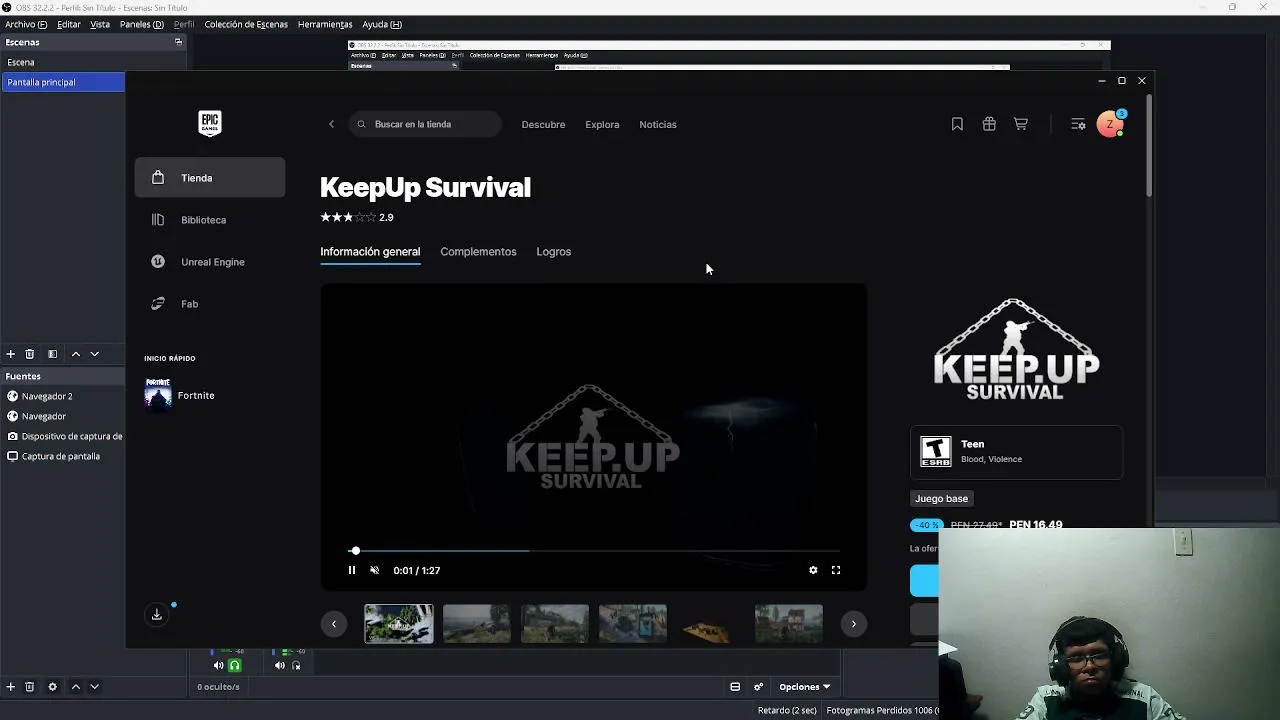Select the Pantalla principal scene
Screen dimensions: 1280x720
[62, 82]
